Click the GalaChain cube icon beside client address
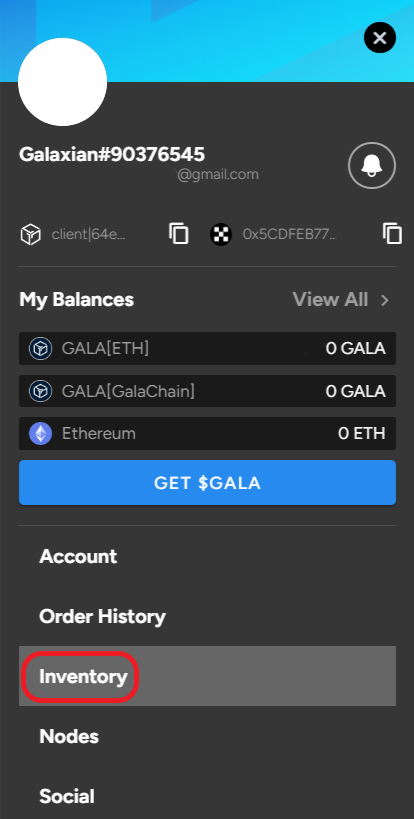Screen dimensions: 414x819 point(31,234)
